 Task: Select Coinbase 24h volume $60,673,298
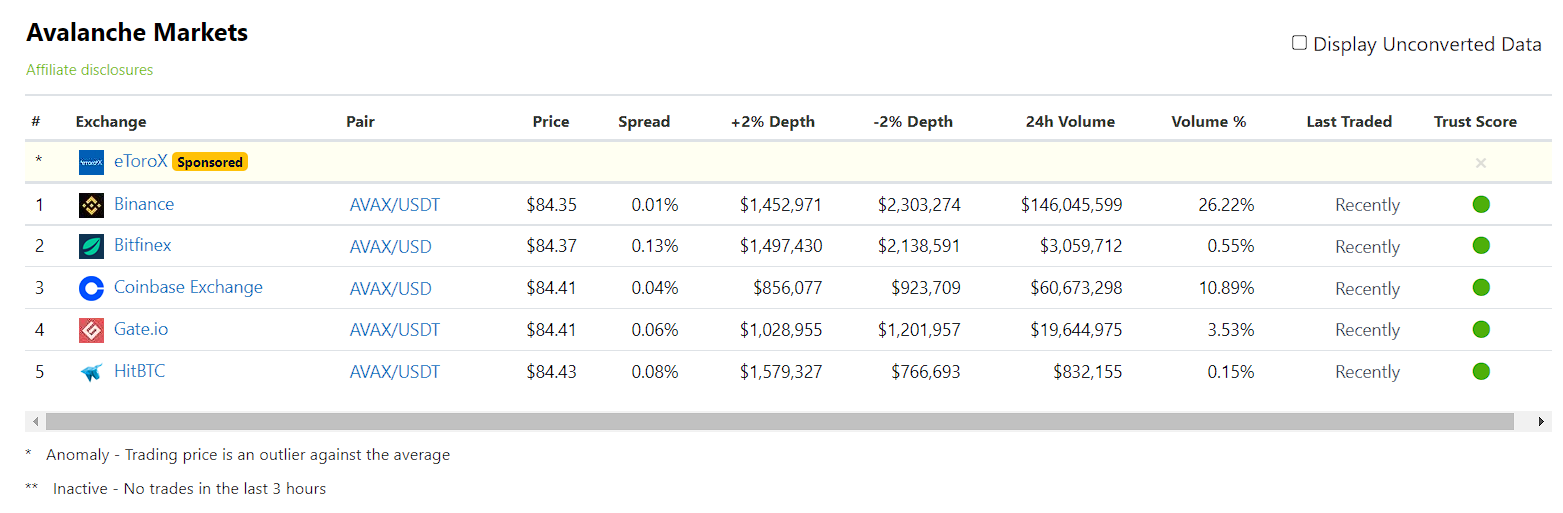(x=1077, y=288)
